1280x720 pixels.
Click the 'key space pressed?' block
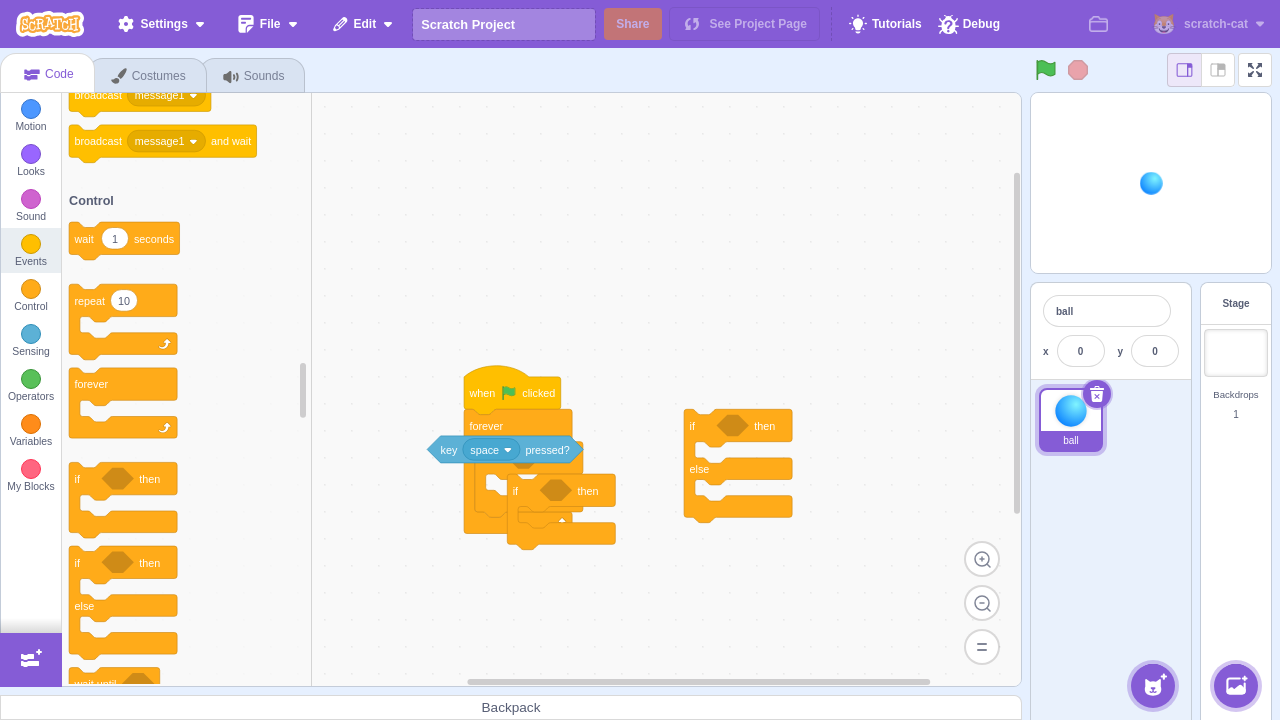505,450
